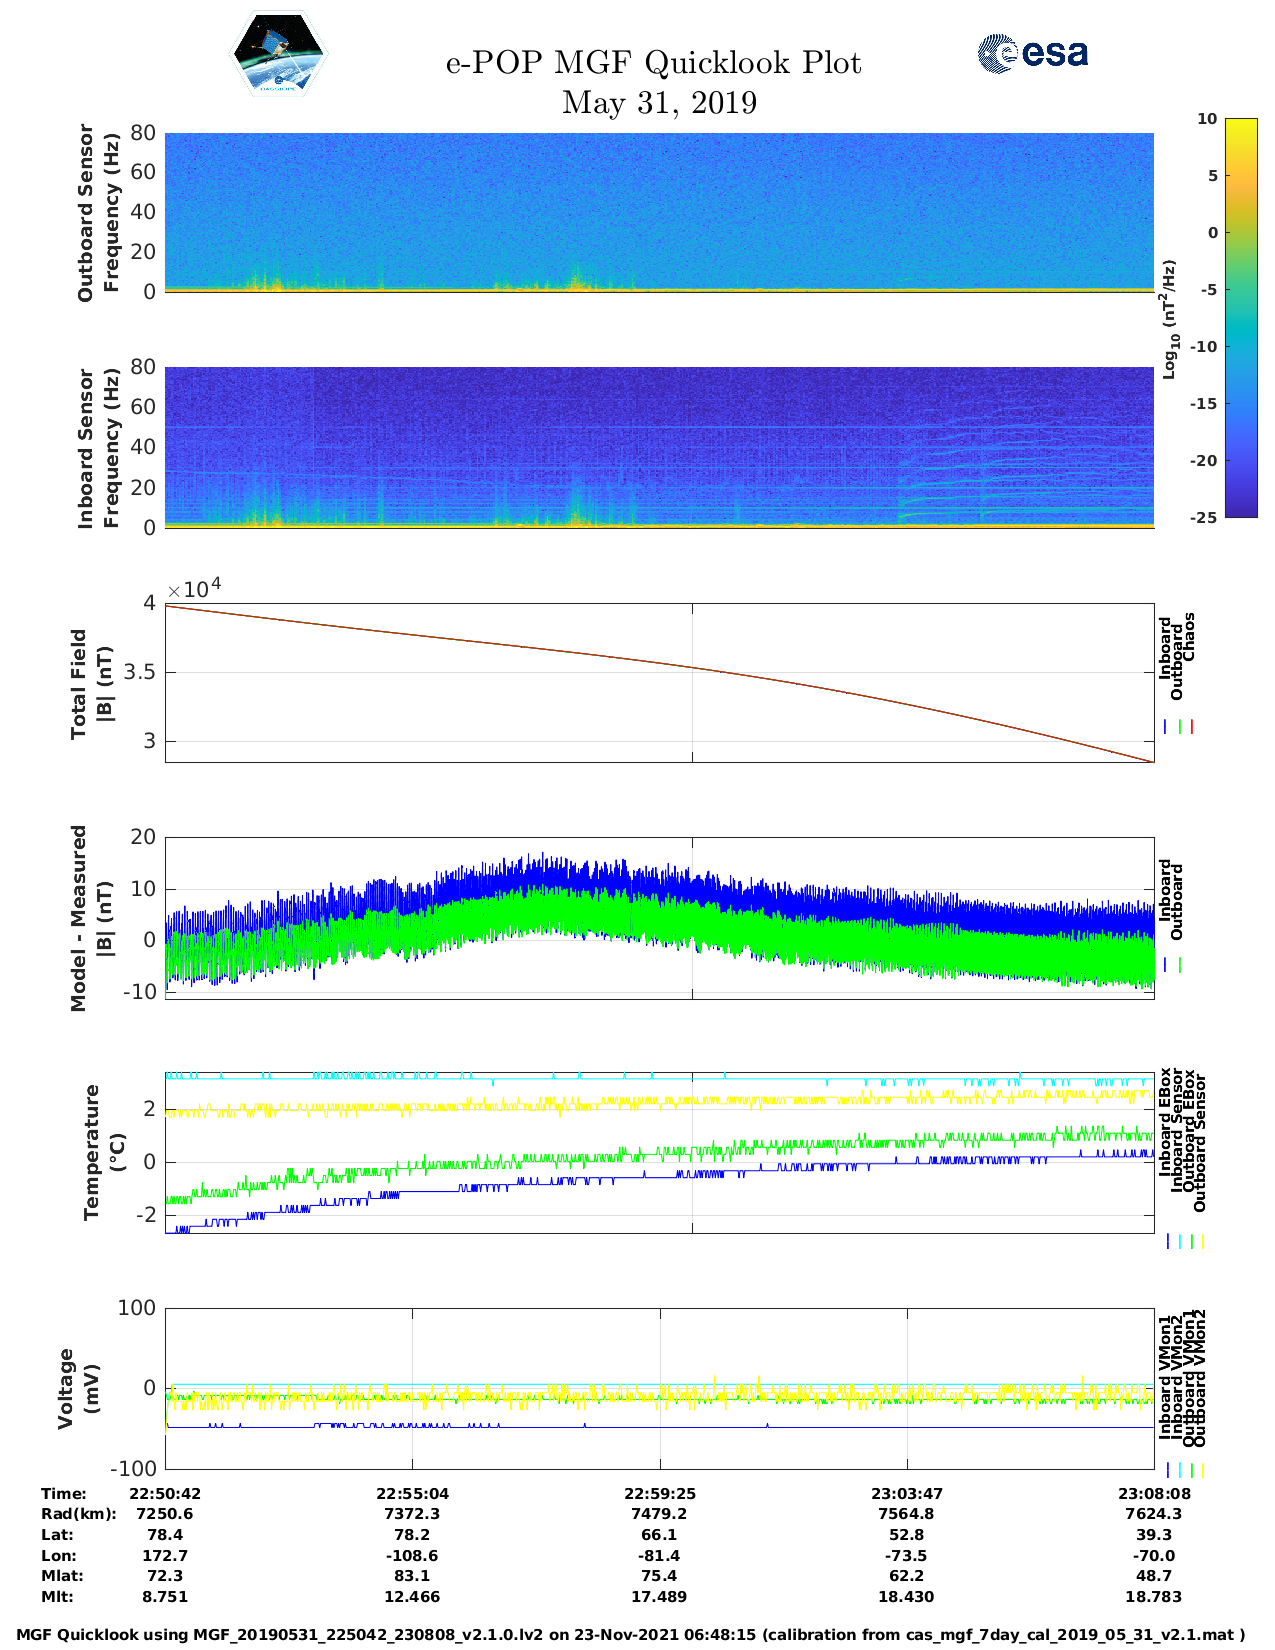Screen dimensions: 1275x1650
Task: Click the blue legend marker beside the Voltage plot
Action: coord(1167,1470)
